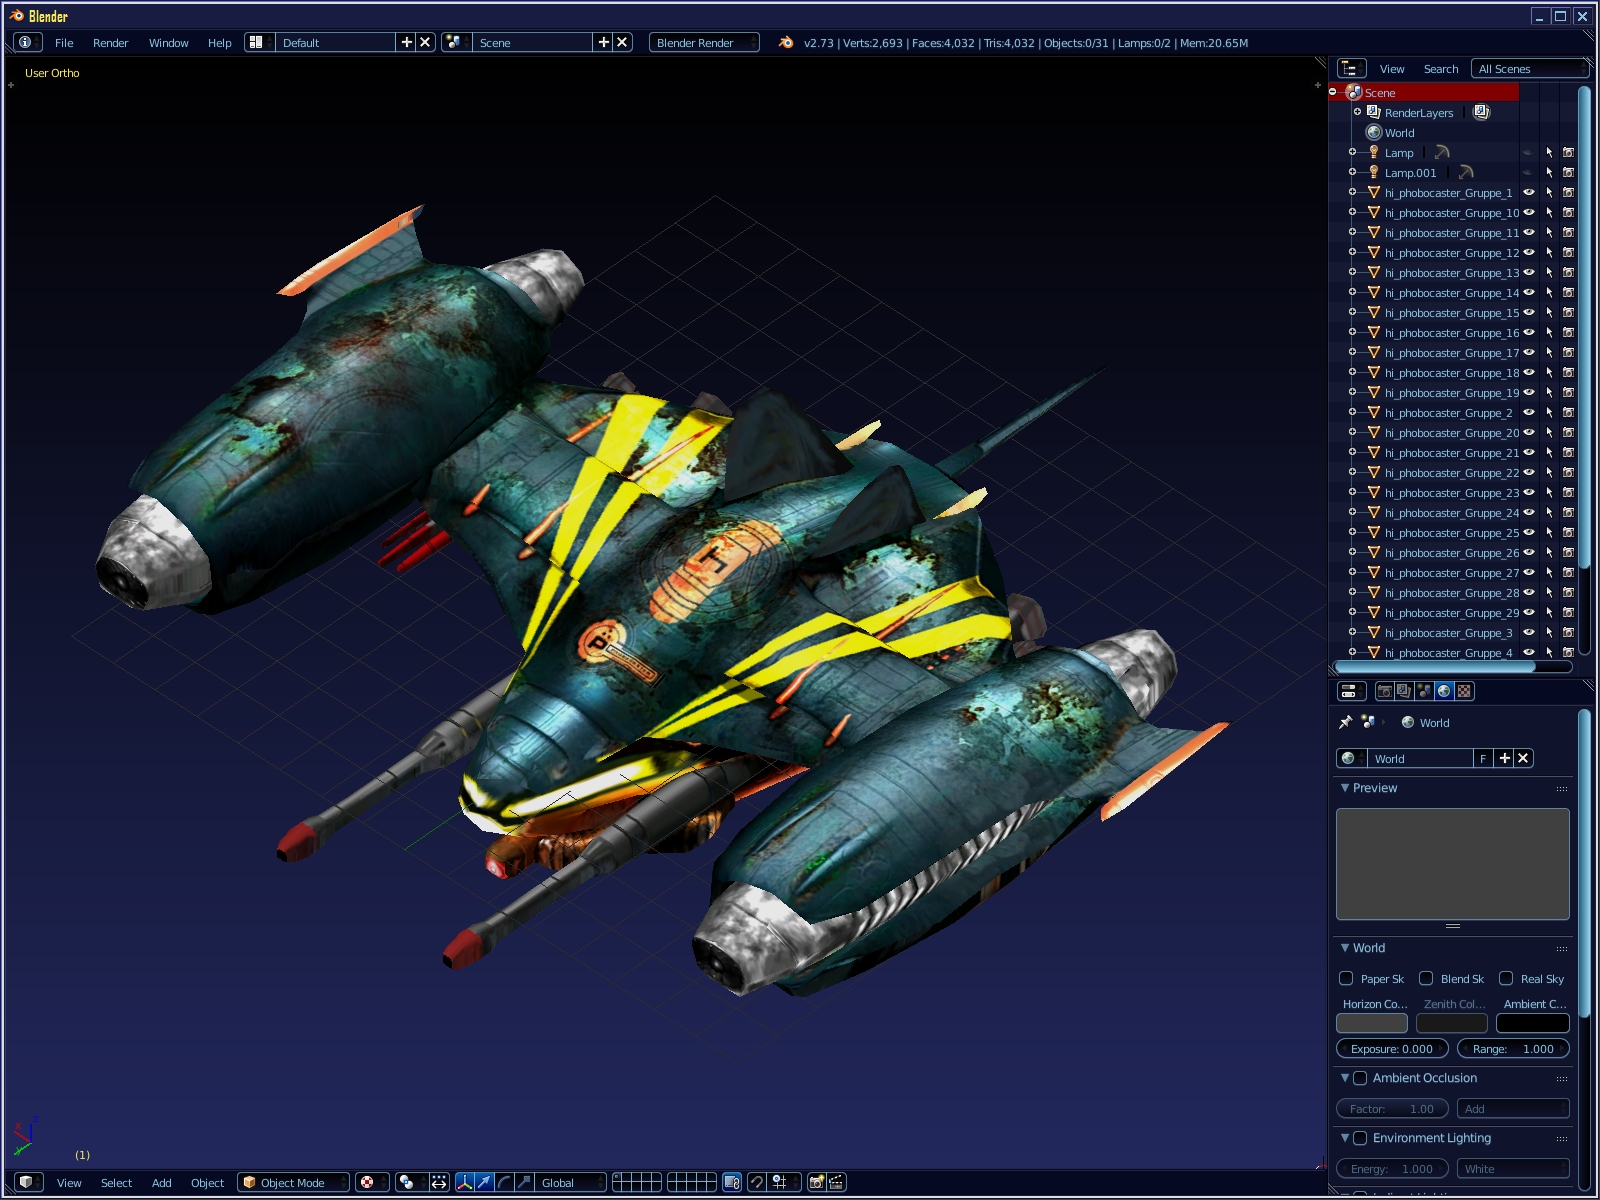
Task: Toggle the 3D manipulator axes icon
Action: 464,1182
